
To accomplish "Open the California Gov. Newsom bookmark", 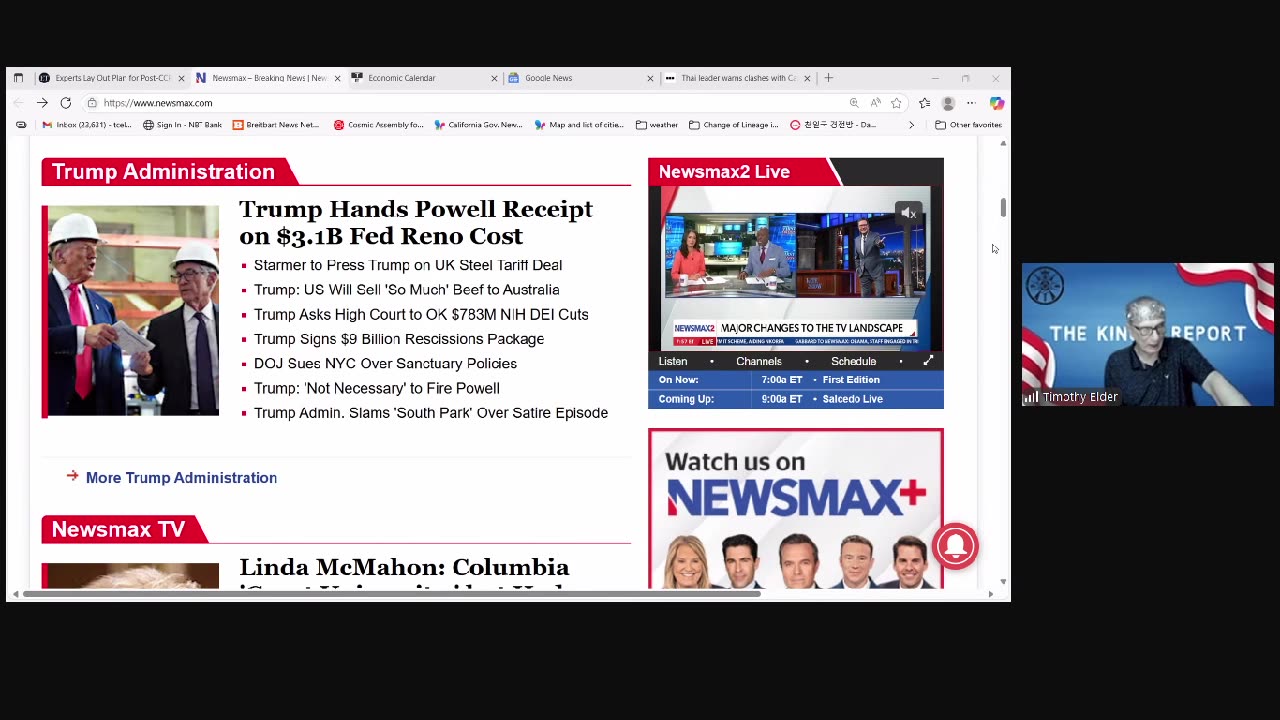I will click(x=478, y=125).
